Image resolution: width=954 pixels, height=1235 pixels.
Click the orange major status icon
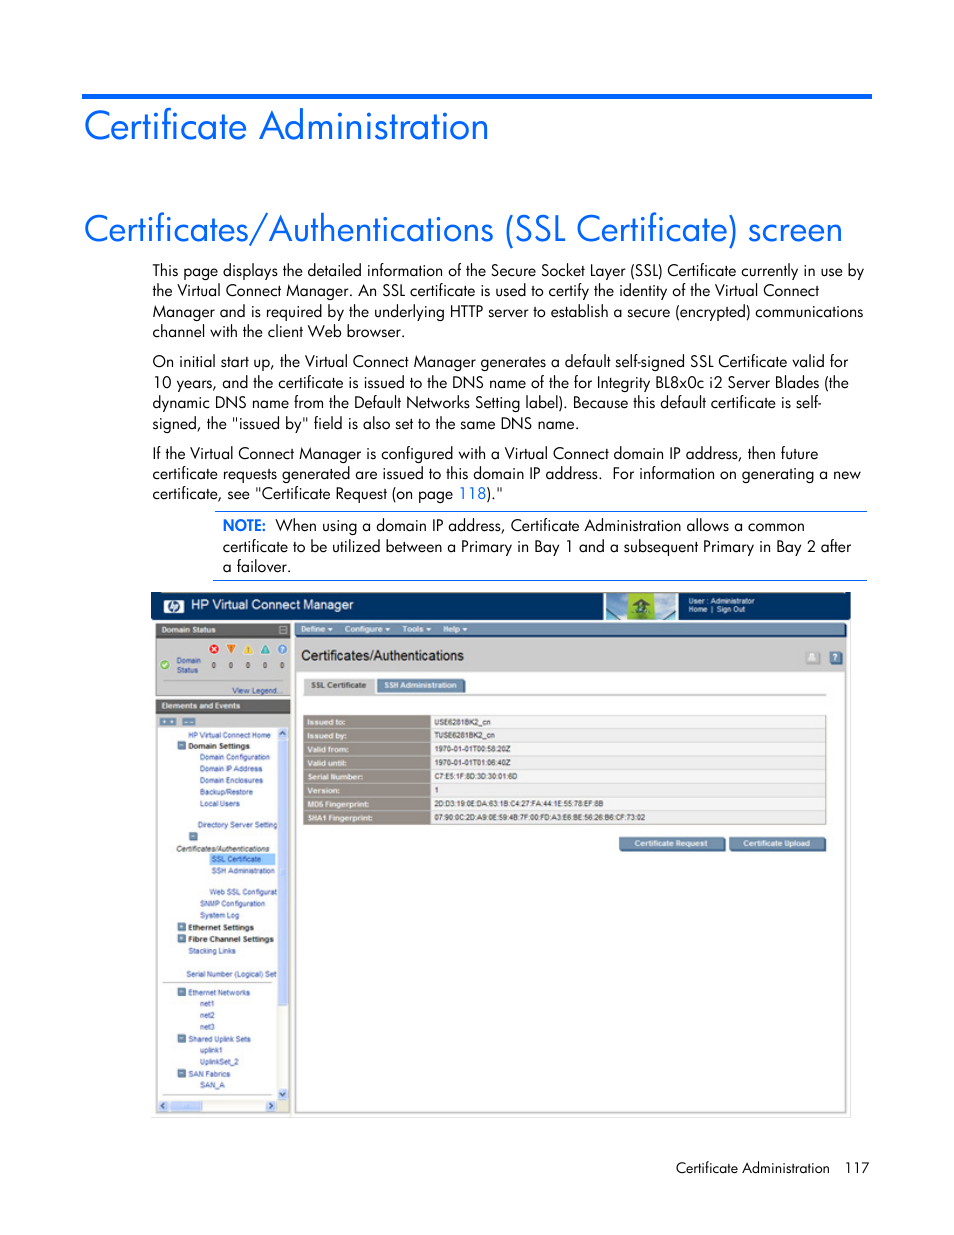pyautogui.click(x=231, y=649)
